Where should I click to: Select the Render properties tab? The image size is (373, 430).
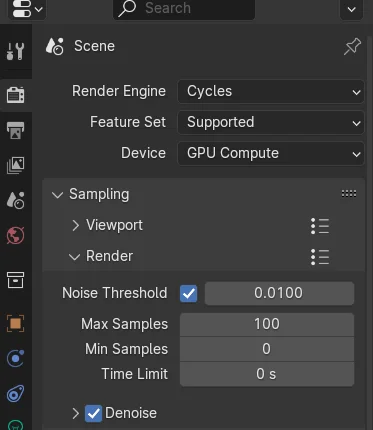[15, 95]
